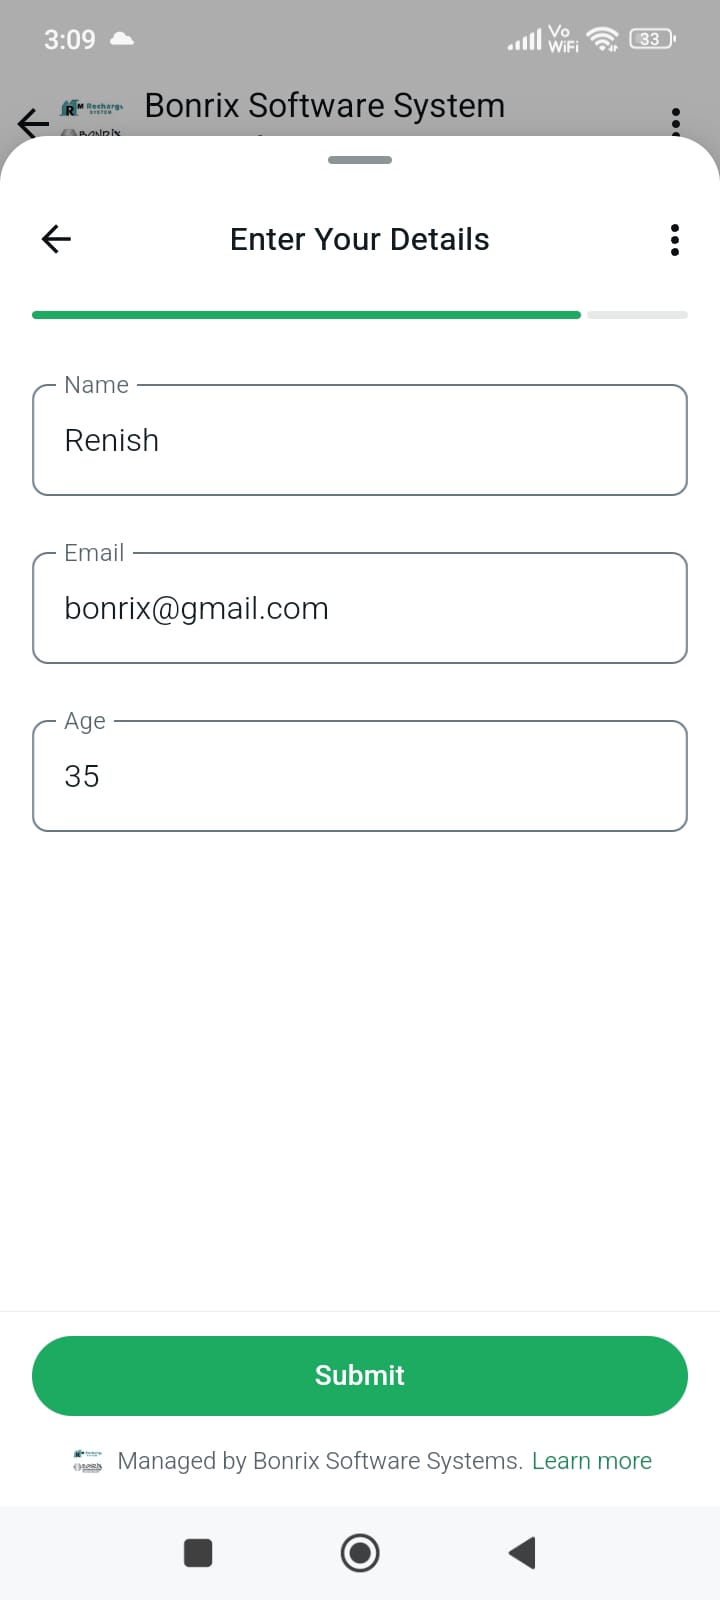The image size is (720, 1600).
Task: Tap the back arrow beside Enter Your Details
Action: [56, 239]
